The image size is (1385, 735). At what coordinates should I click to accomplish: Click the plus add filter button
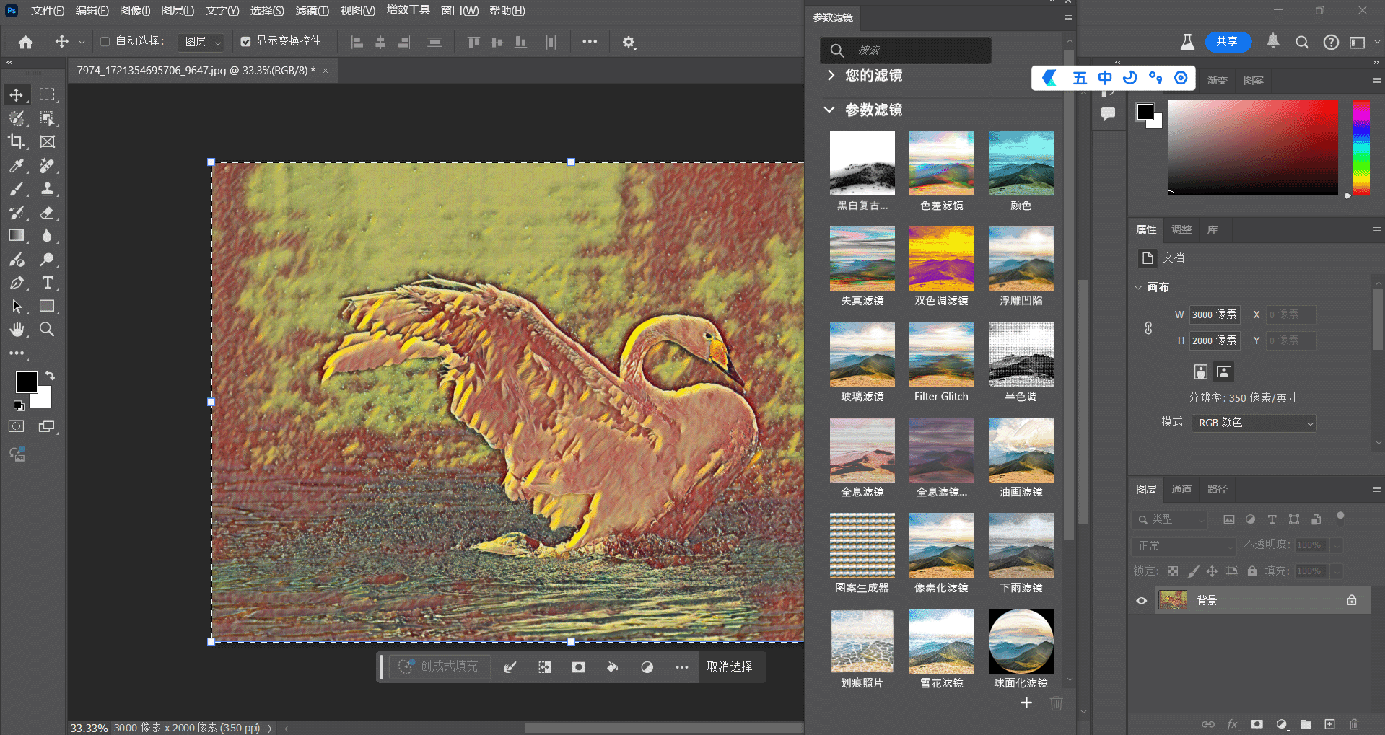(x=1026, y=703)
